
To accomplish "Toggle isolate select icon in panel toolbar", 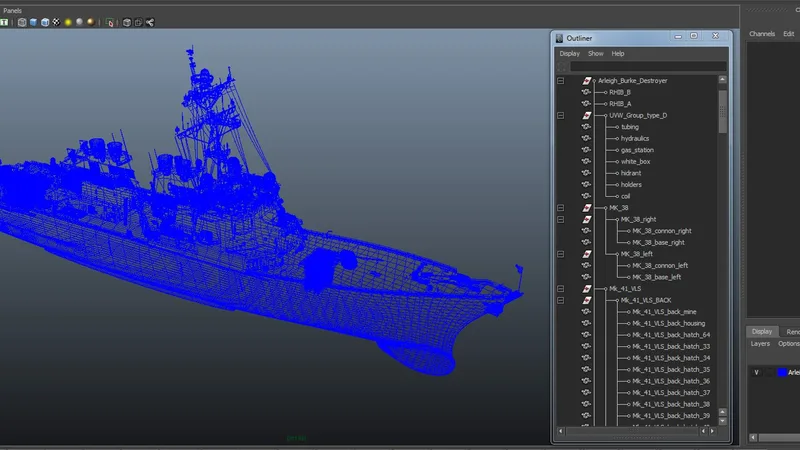I will [x=110, y=22].
